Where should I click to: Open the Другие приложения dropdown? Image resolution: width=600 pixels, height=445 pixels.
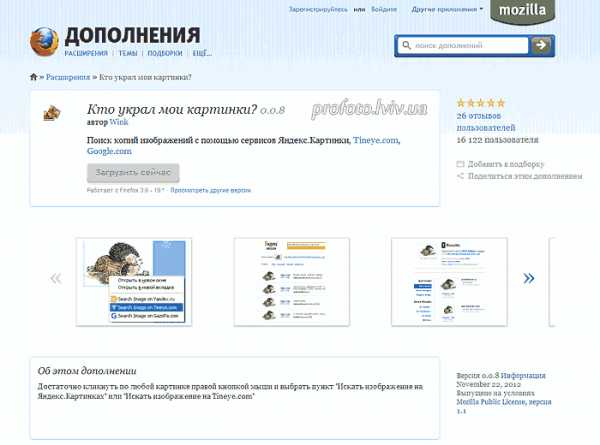pos(447,9)
